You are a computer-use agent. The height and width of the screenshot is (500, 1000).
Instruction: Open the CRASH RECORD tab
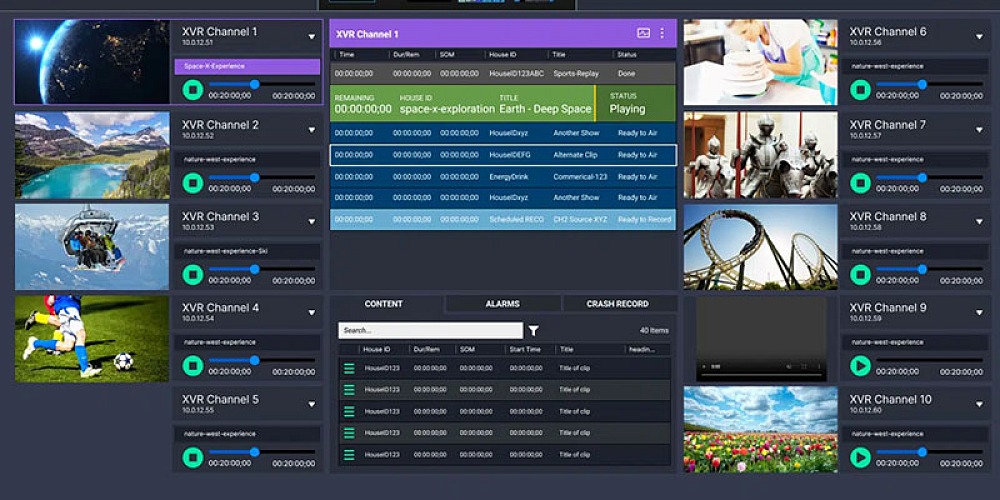coord(617,304)
